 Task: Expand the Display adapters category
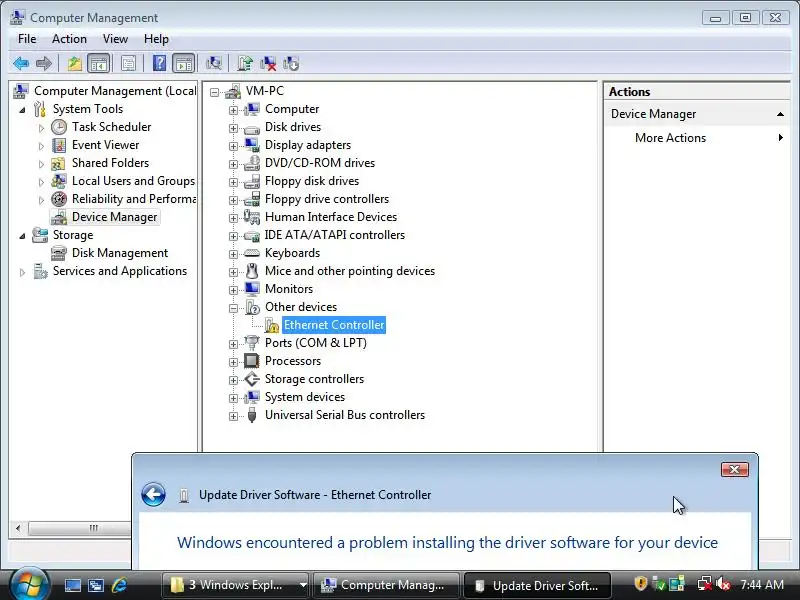(x=233, y=146)
